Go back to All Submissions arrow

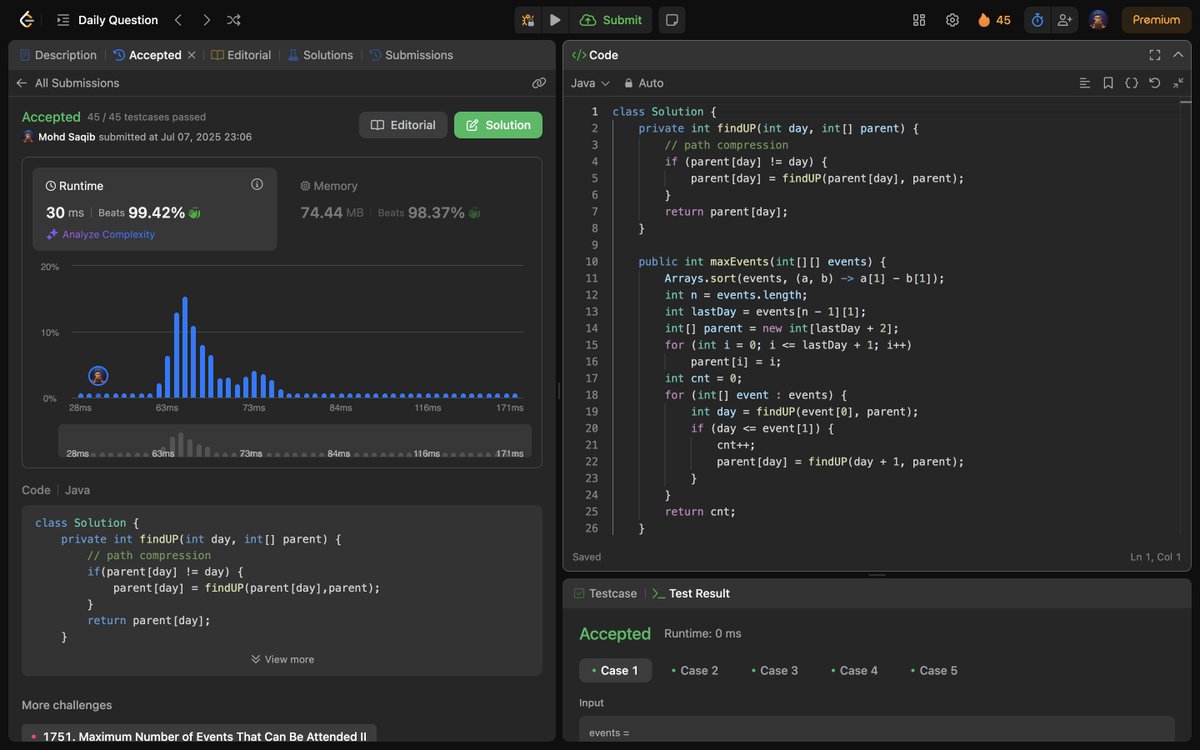[21, 83]
